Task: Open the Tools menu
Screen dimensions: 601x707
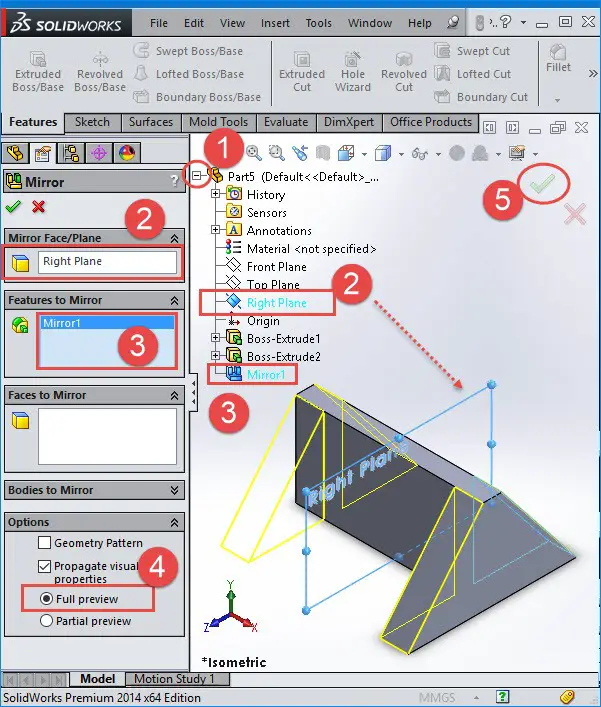Action: [318, 23]
